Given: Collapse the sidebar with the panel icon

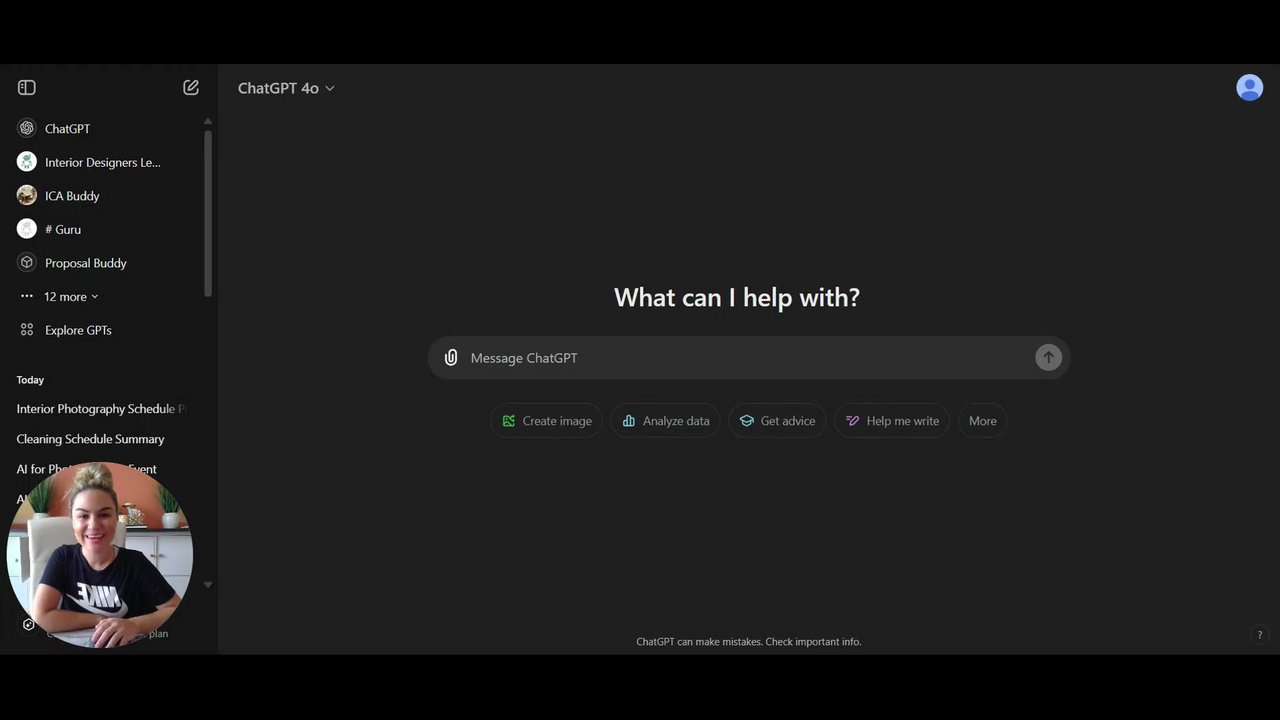Looking at the screenshot, I should [x=27, y=88].
